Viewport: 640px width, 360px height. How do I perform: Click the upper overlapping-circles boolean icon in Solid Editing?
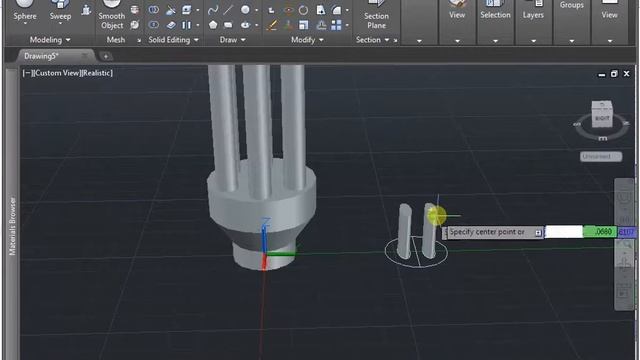[153, 10]
